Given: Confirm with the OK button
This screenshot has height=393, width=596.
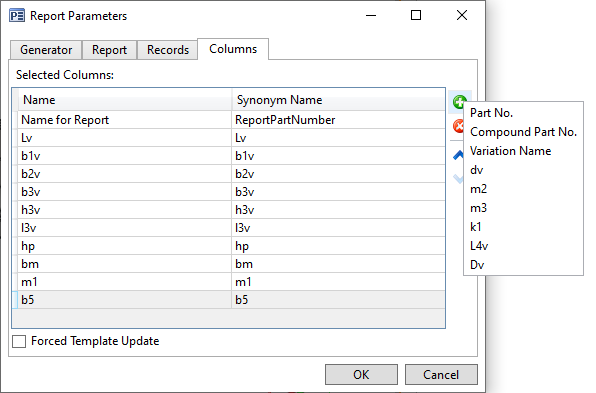Looking at the screenshot, I should (361, 374).
